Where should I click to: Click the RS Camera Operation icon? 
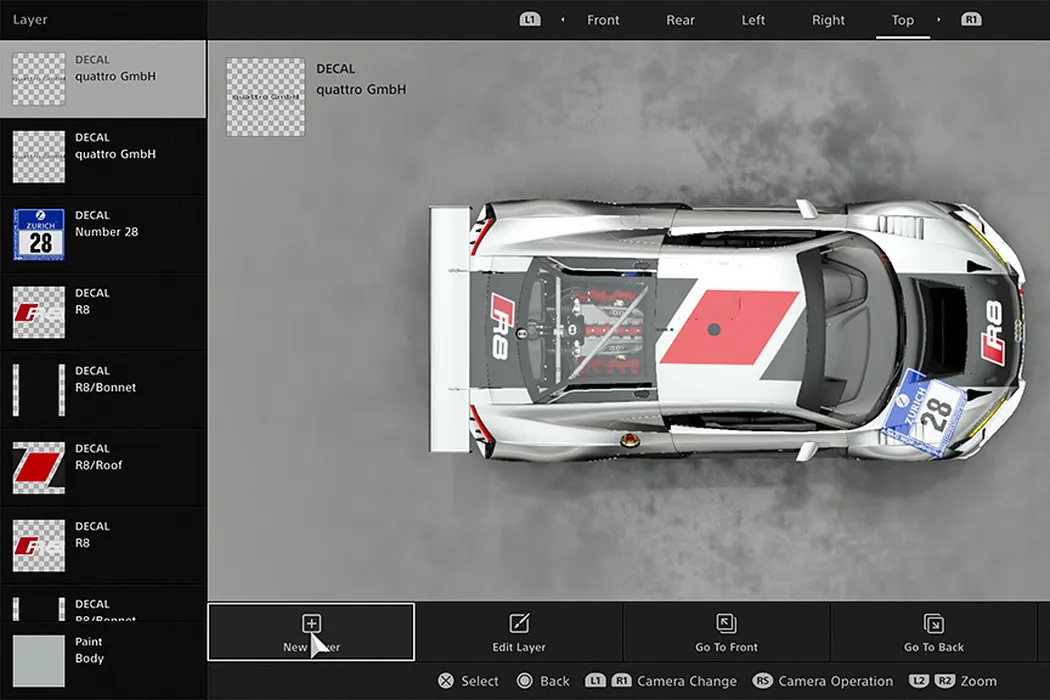pyautogui.click(x=763, y=681)
